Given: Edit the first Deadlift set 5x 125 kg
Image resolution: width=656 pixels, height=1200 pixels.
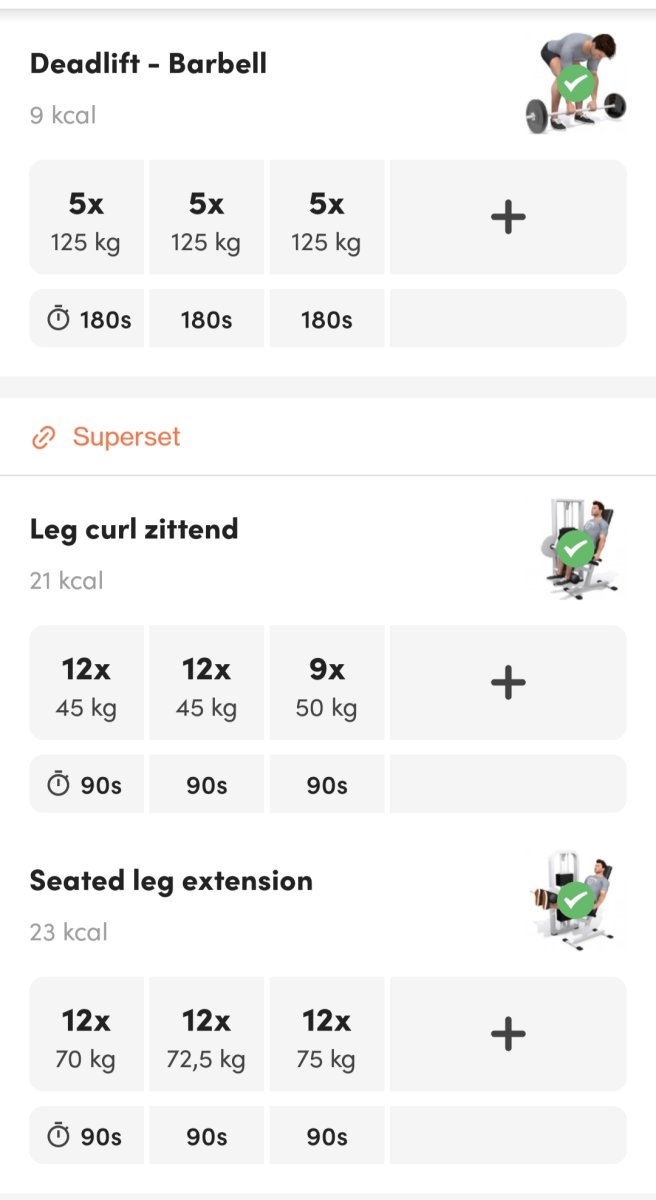Looking at the screenshot, I should [x=86, y=218].
